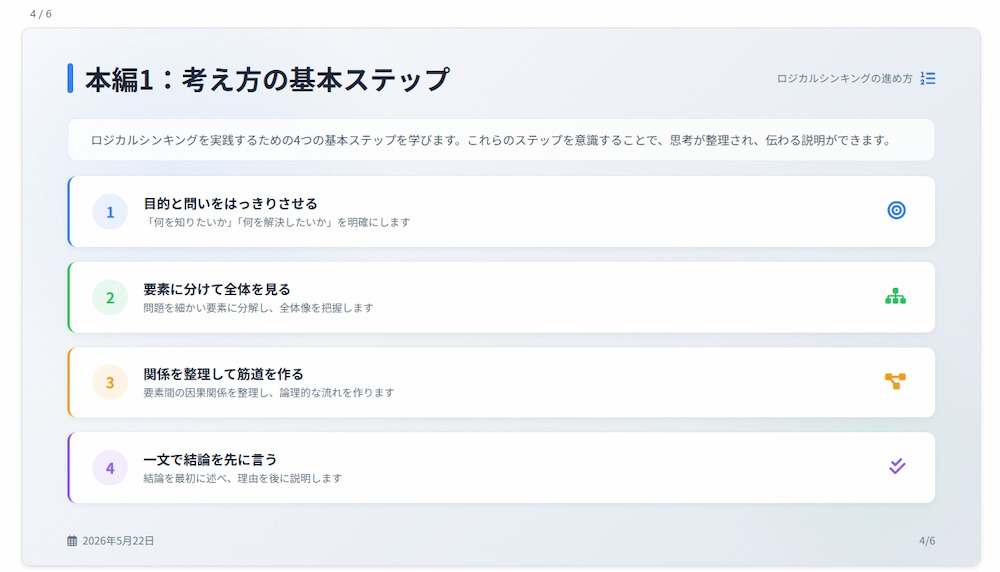Viewport: 1000px width, 572px height.
Task: Open step card 関係を整理して筋道を作る
Action: tap(501, 382)
